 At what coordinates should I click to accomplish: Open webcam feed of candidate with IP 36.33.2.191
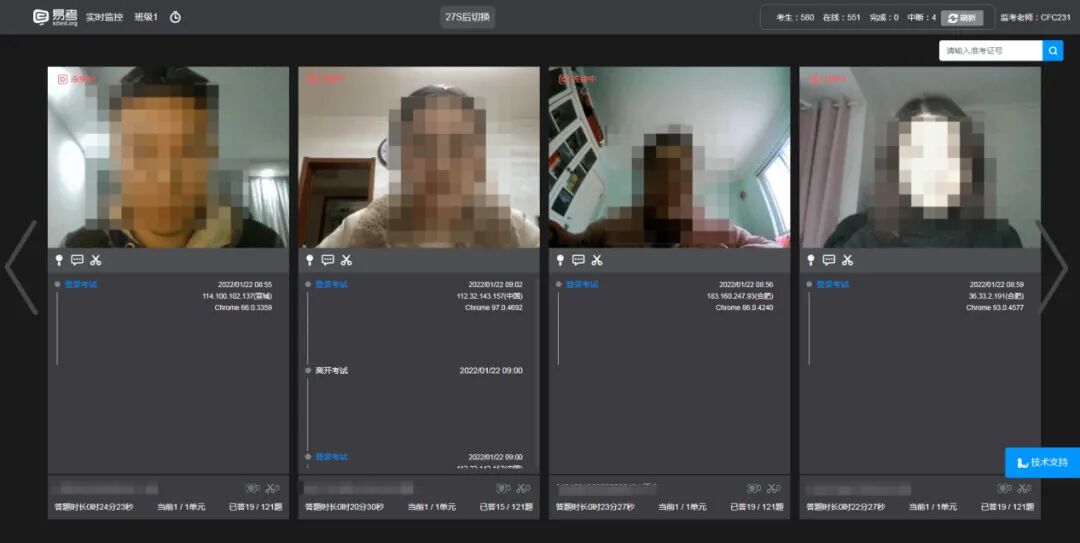click(x=920, y=157)
